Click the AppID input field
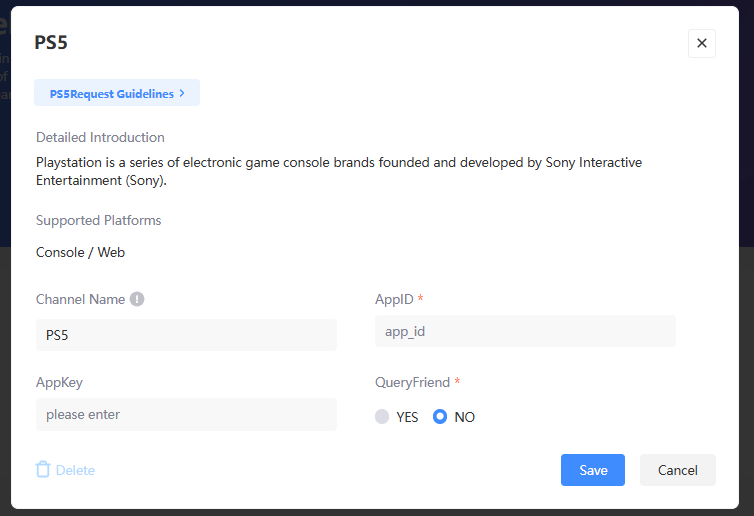 click(x=525, y=331)
